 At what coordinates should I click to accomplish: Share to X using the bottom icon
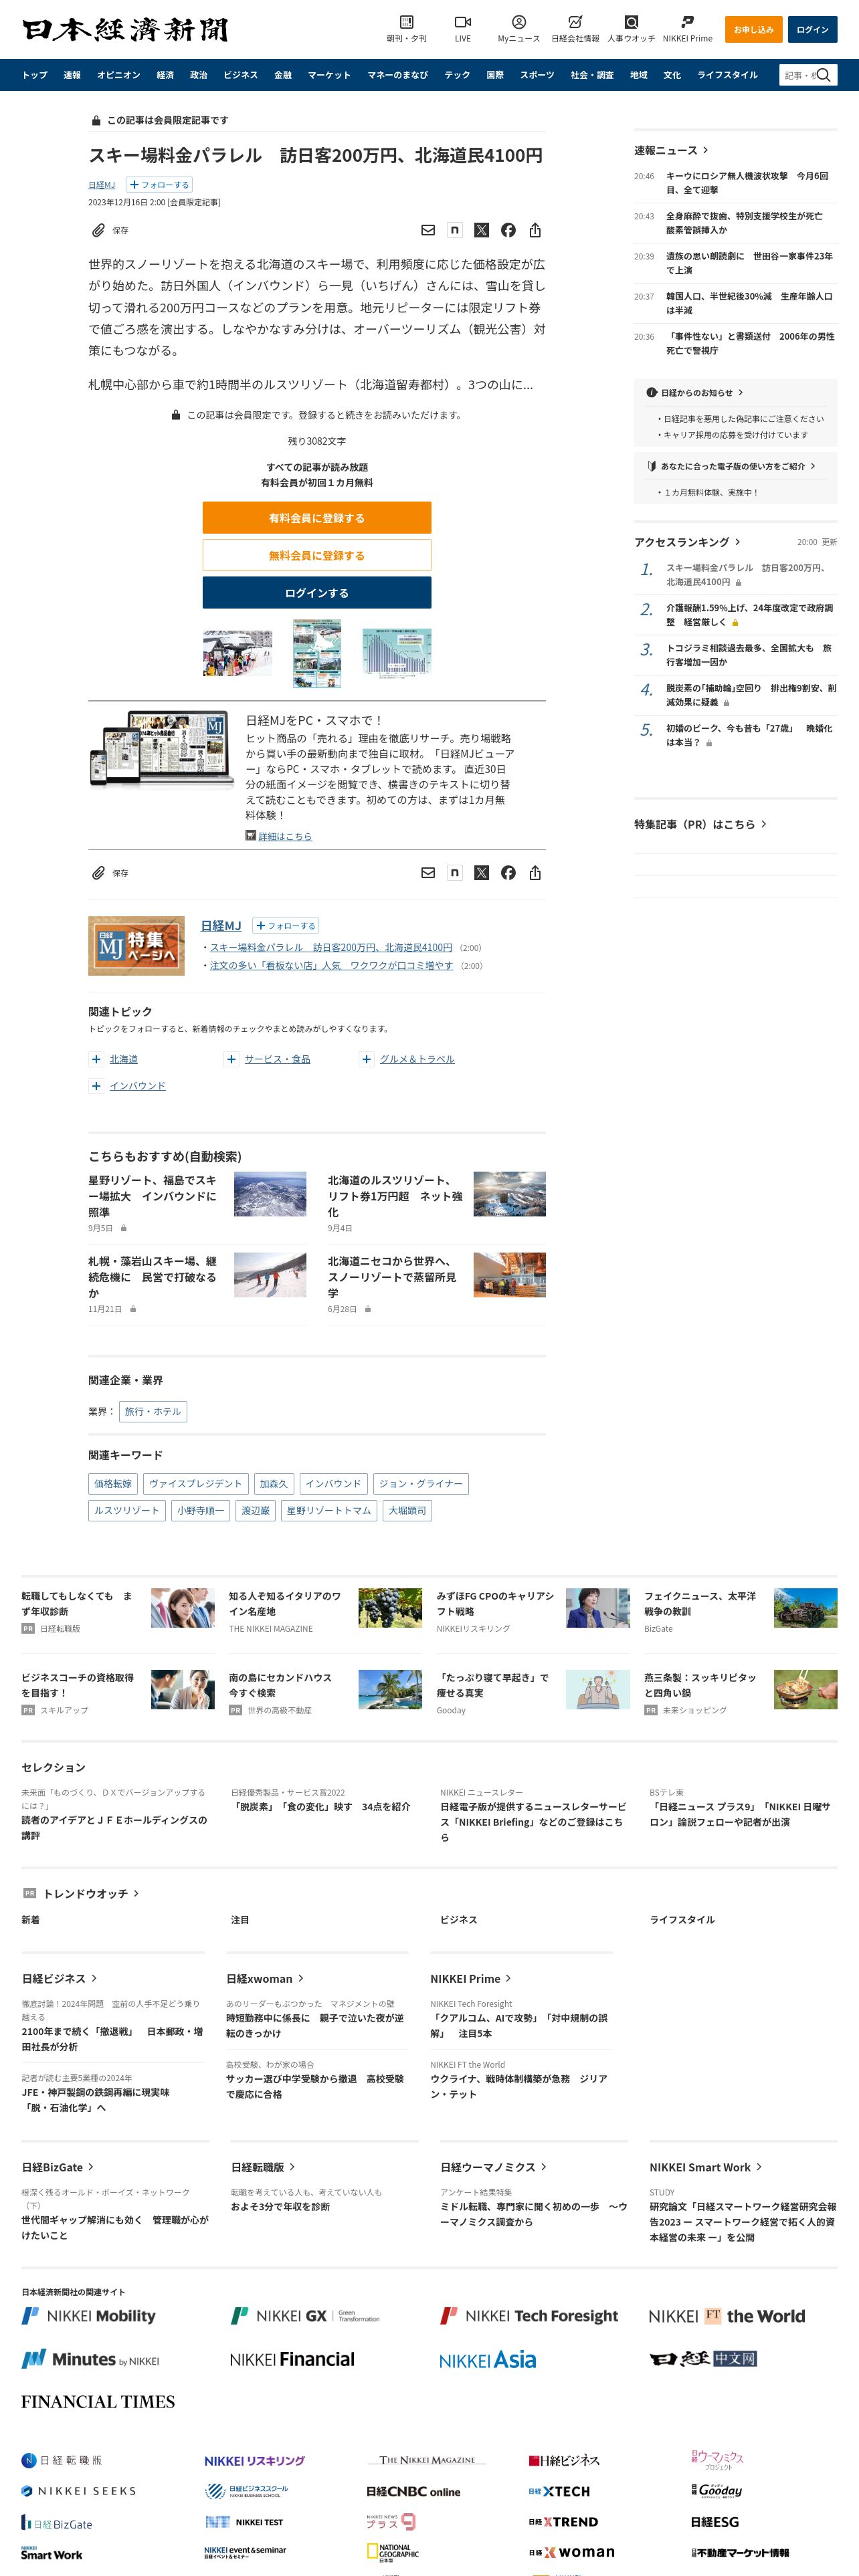pyautogui.click(x=481, y=873)
